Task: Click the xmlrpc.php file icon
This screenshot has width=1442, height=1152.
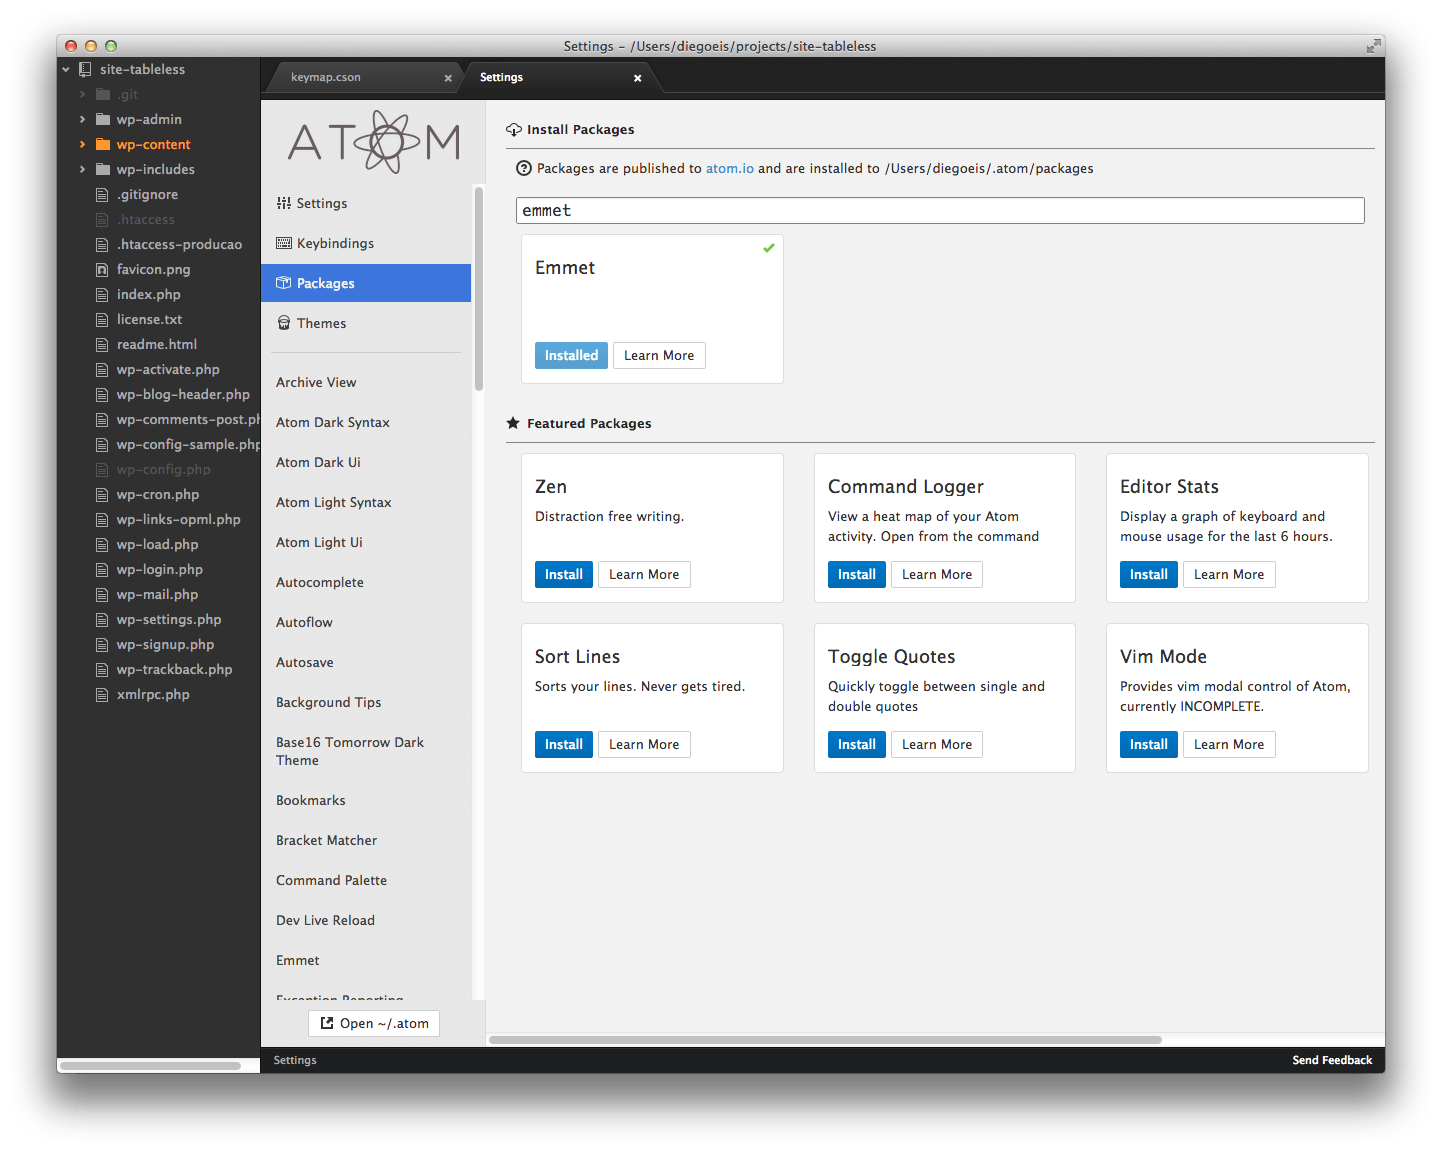Action: pos(102,694)
